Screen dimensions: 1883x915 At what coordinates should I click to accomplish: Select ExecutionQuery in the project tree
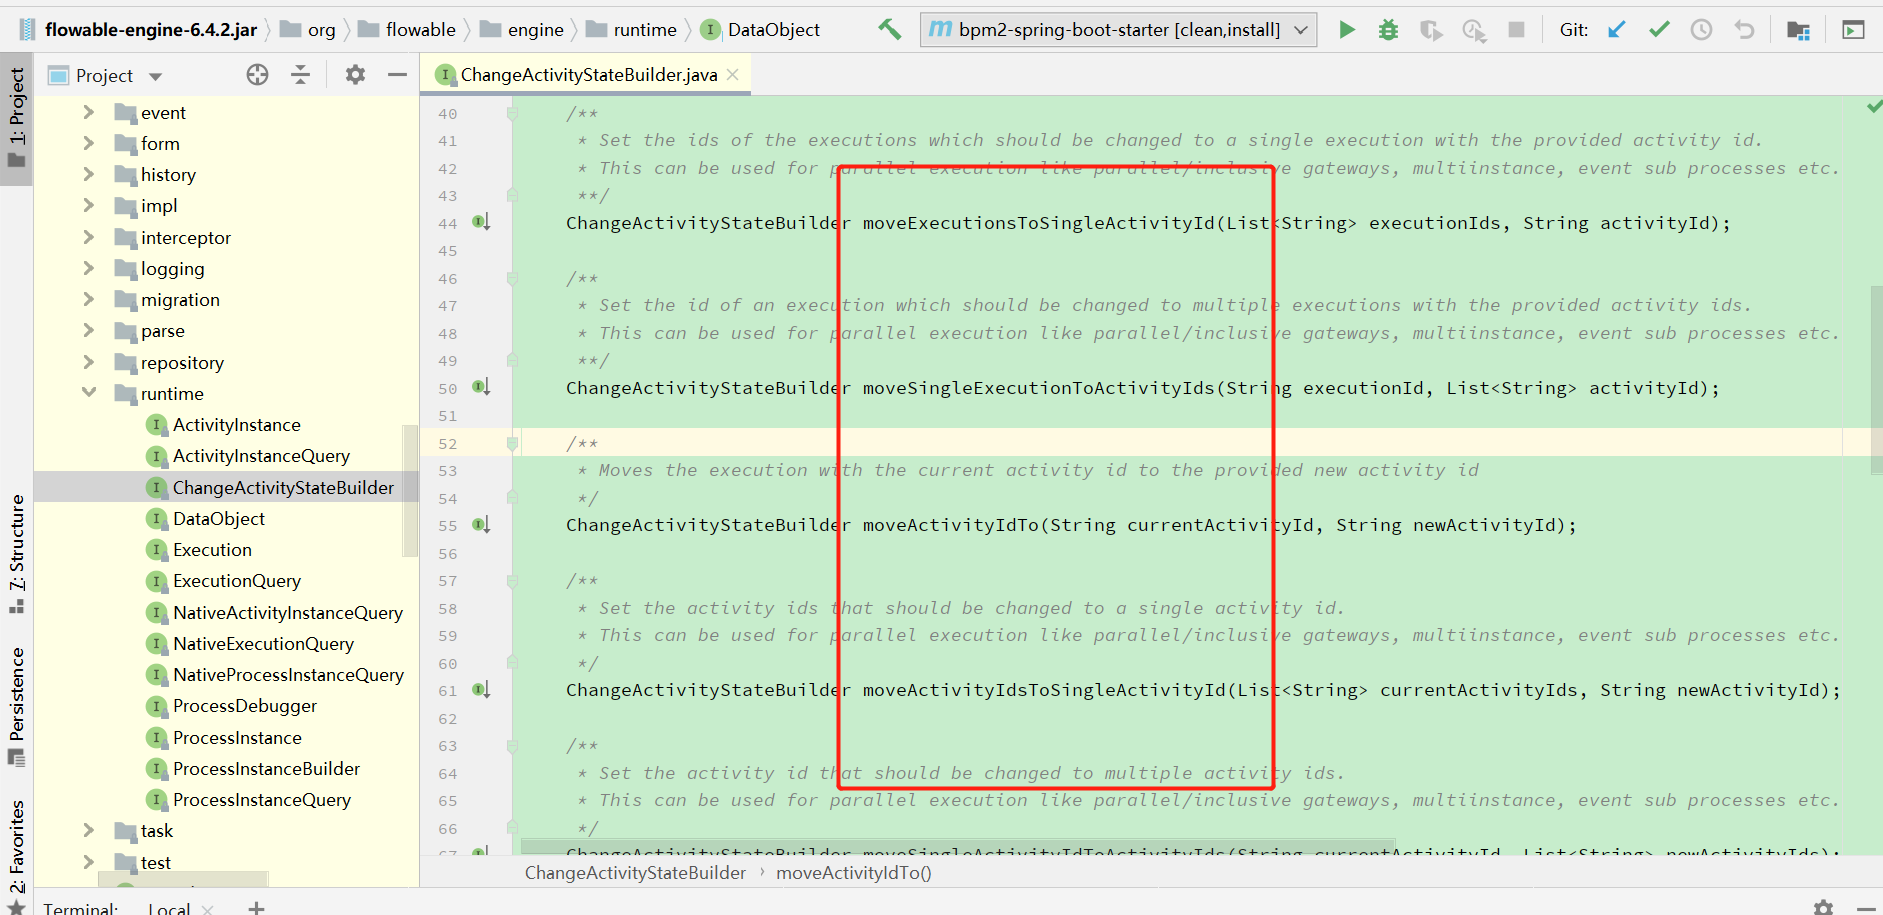click(x=237, y=580)
